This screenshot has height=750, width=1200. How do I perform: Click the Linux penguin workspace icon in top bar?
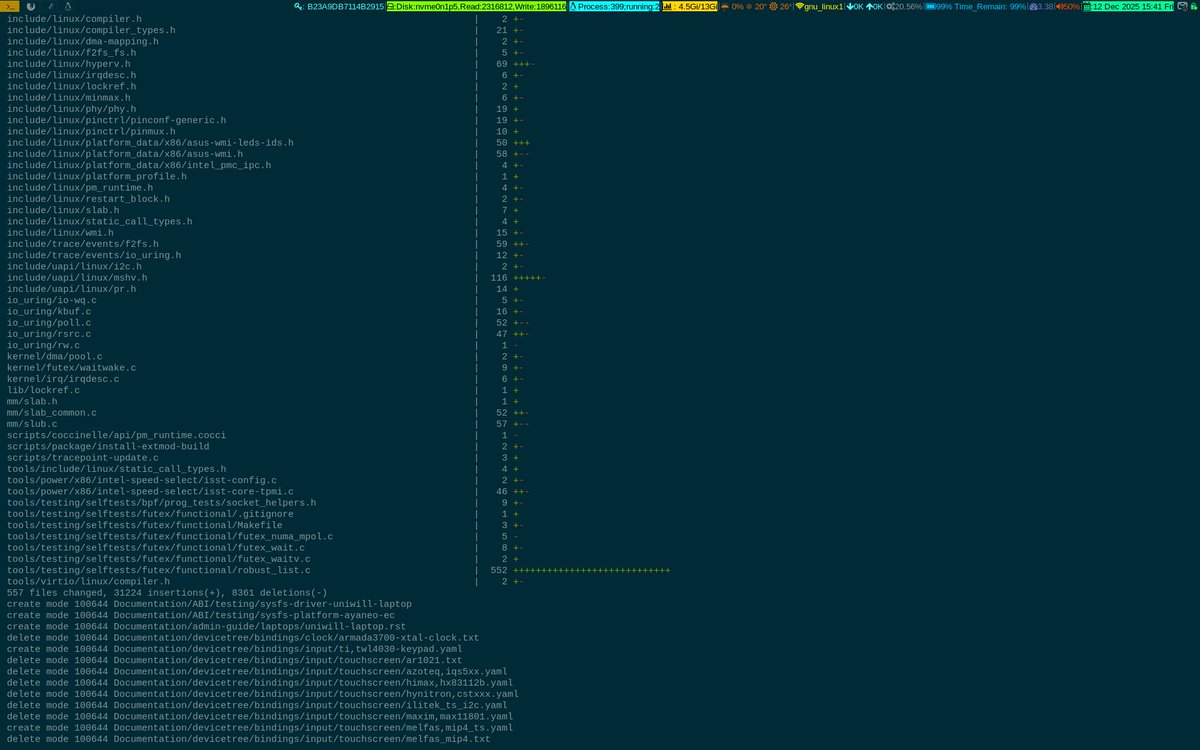66,6
